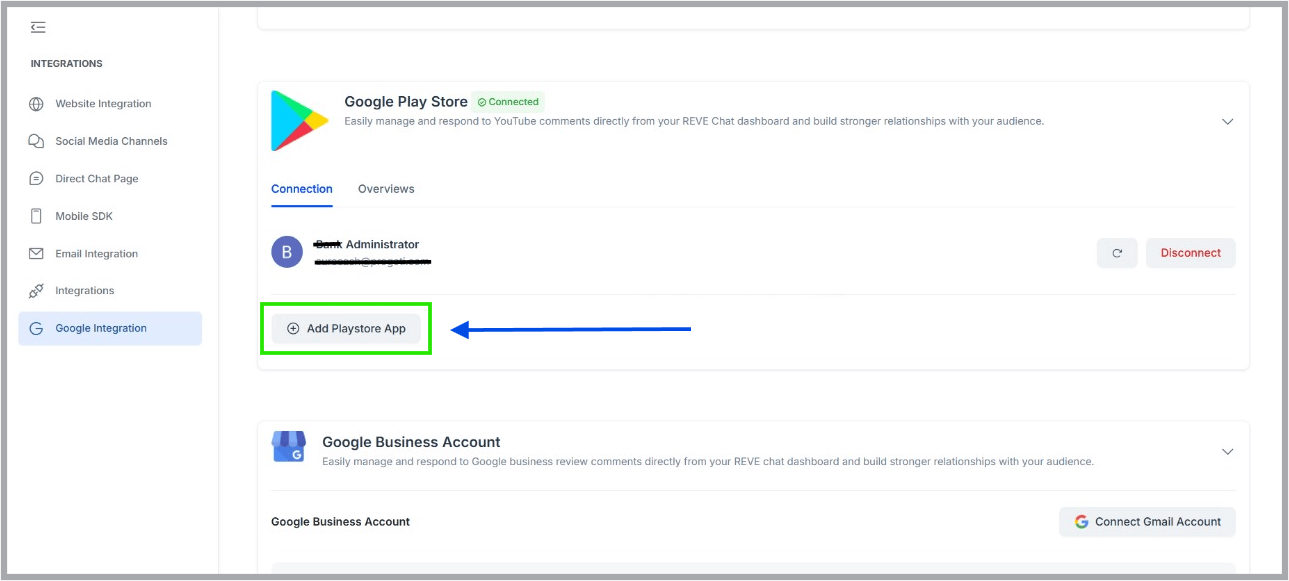Switch to the Overviews tab
Viewport: 1289px width, 581px height.
pos(386,189)
